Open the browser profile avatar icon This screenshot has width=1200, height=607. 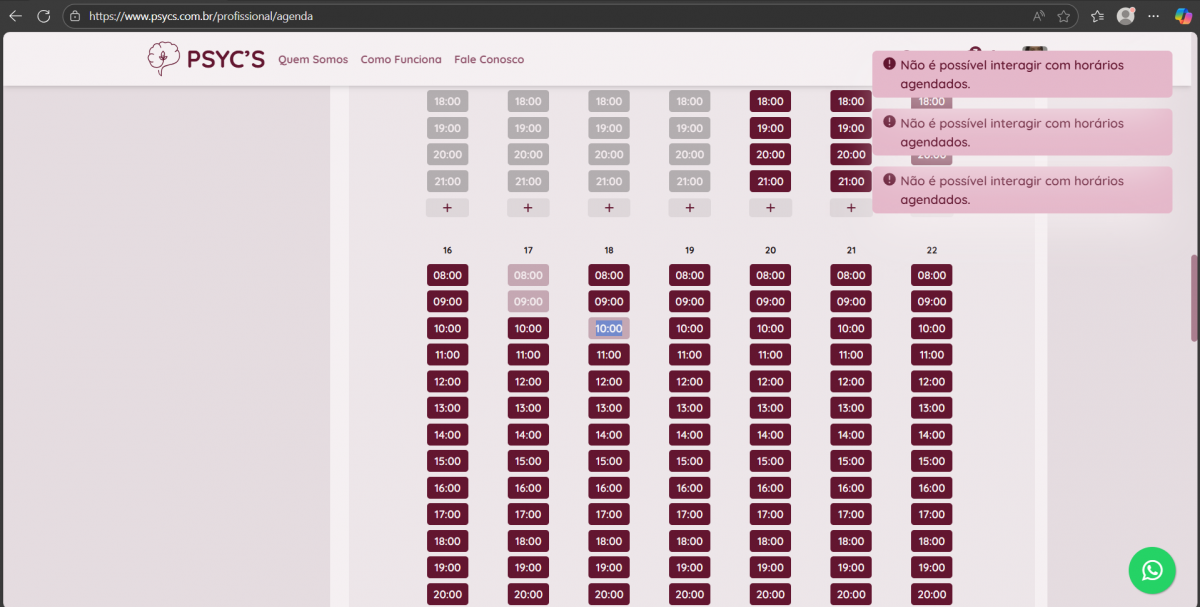click(1126, 16)
